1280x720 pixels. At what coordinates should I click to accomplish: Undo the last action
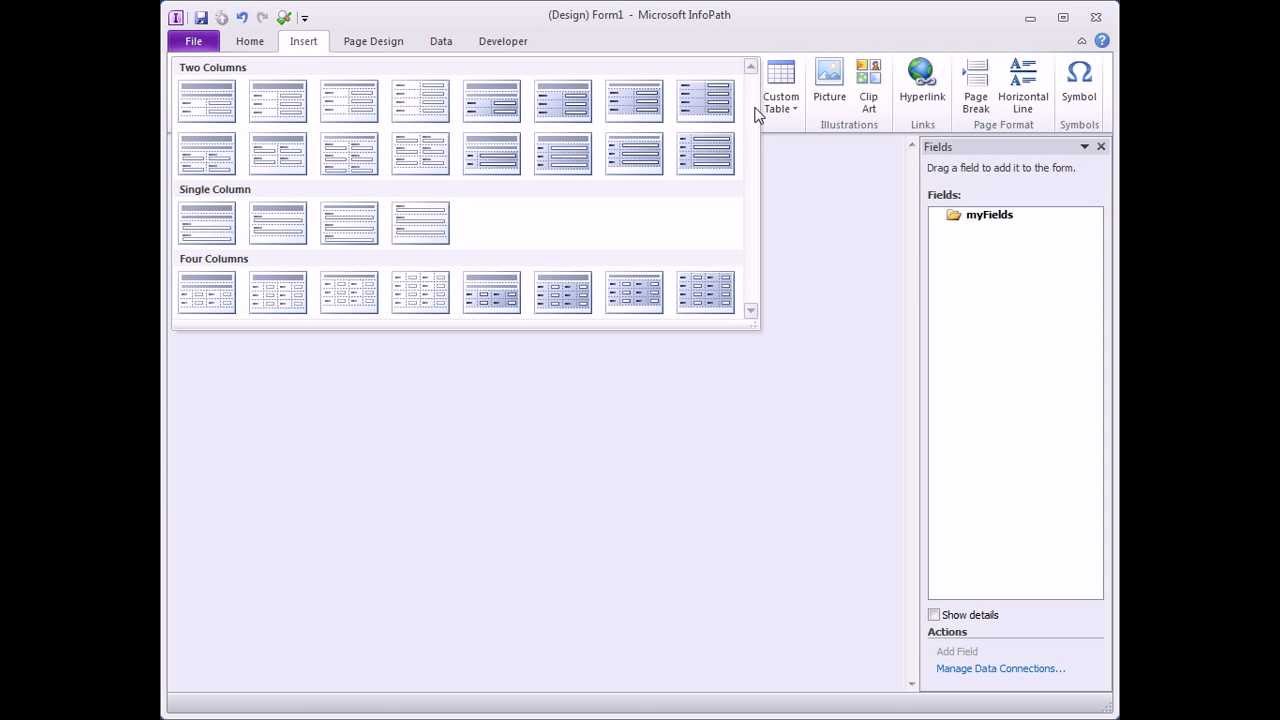coord(242,17)
